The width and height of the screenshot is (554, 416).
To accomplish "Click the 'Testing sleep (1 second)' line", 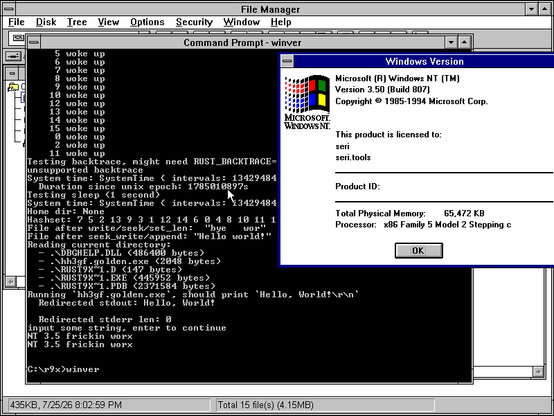I will pyautogui.click(x=94, y=195).
